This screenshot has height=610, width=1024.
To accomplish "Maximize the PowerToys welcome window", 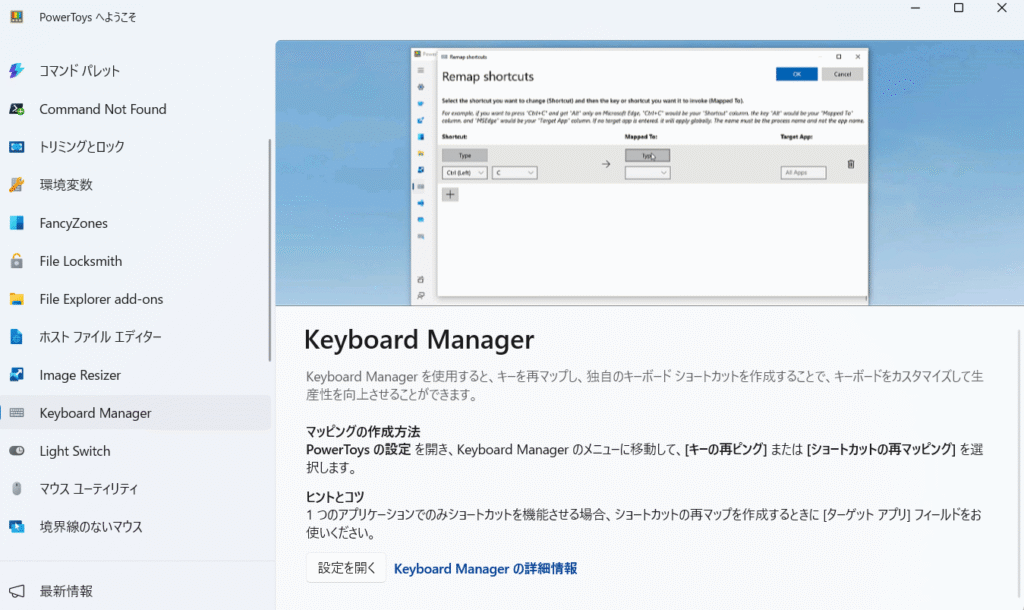I will tap(958, 8).
